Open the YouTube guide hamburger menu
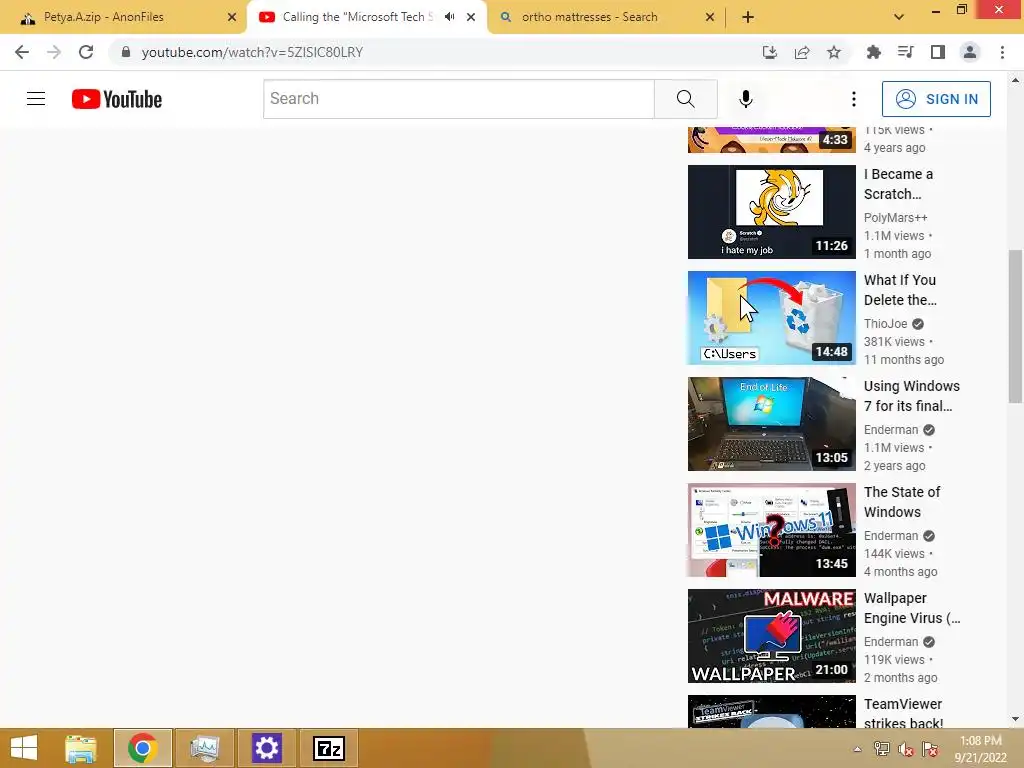This screenshot has width=1024, height=768. pos(36,99)
